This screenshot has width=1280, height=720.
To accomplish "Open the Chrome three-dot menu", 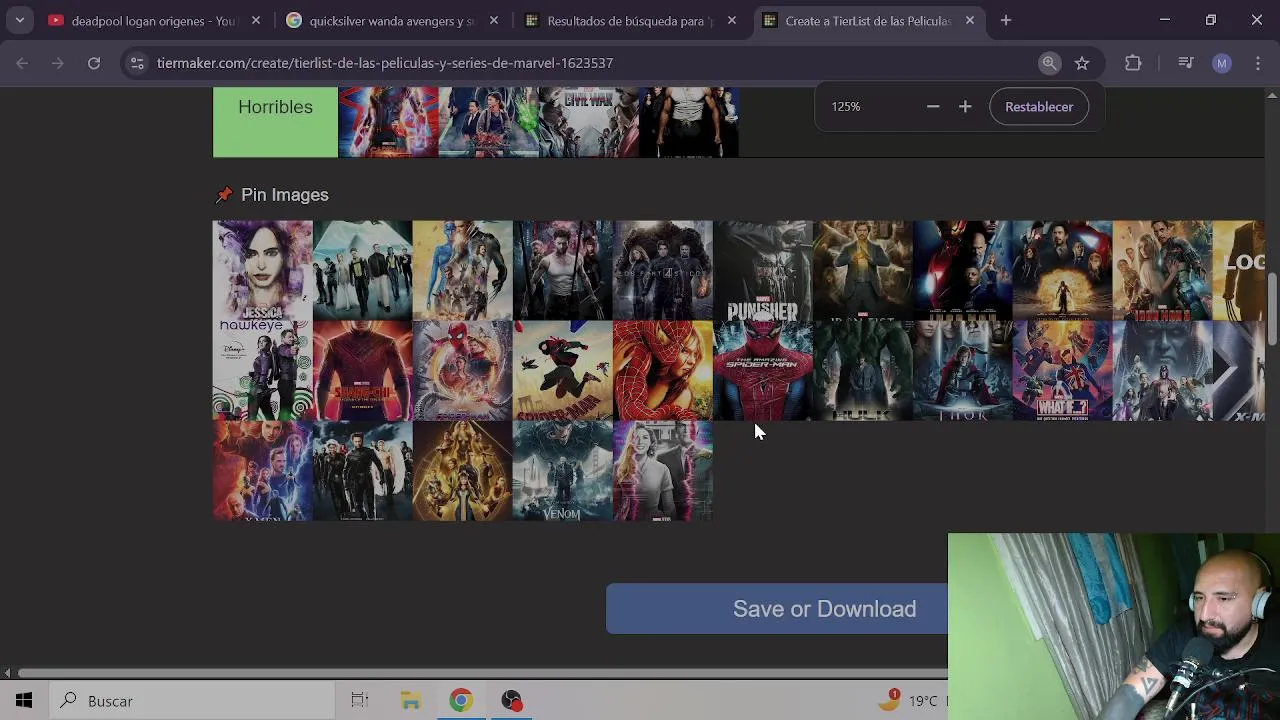I will click(1258, 63).
